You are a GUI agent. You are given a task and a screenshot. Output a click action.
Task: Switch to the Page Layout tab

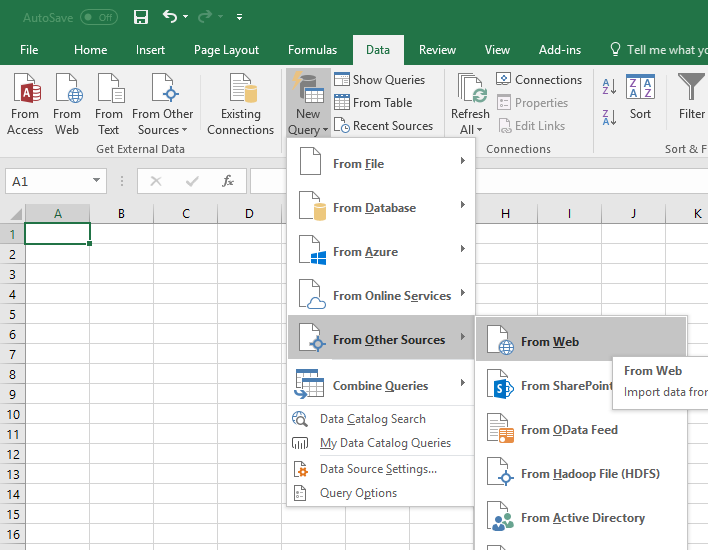(226, 50)
